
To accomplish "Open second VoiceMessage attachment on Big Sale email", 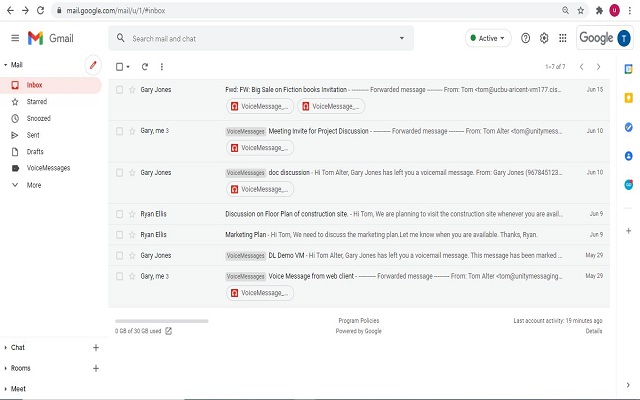I will 331,106.
